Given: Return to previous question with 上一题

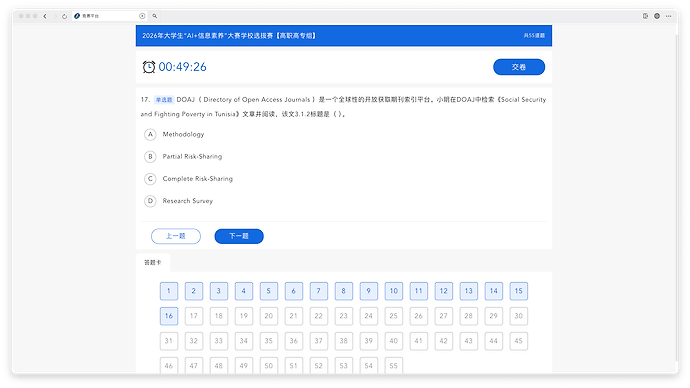Looking at the screenshot, I should tap(176, 236).
